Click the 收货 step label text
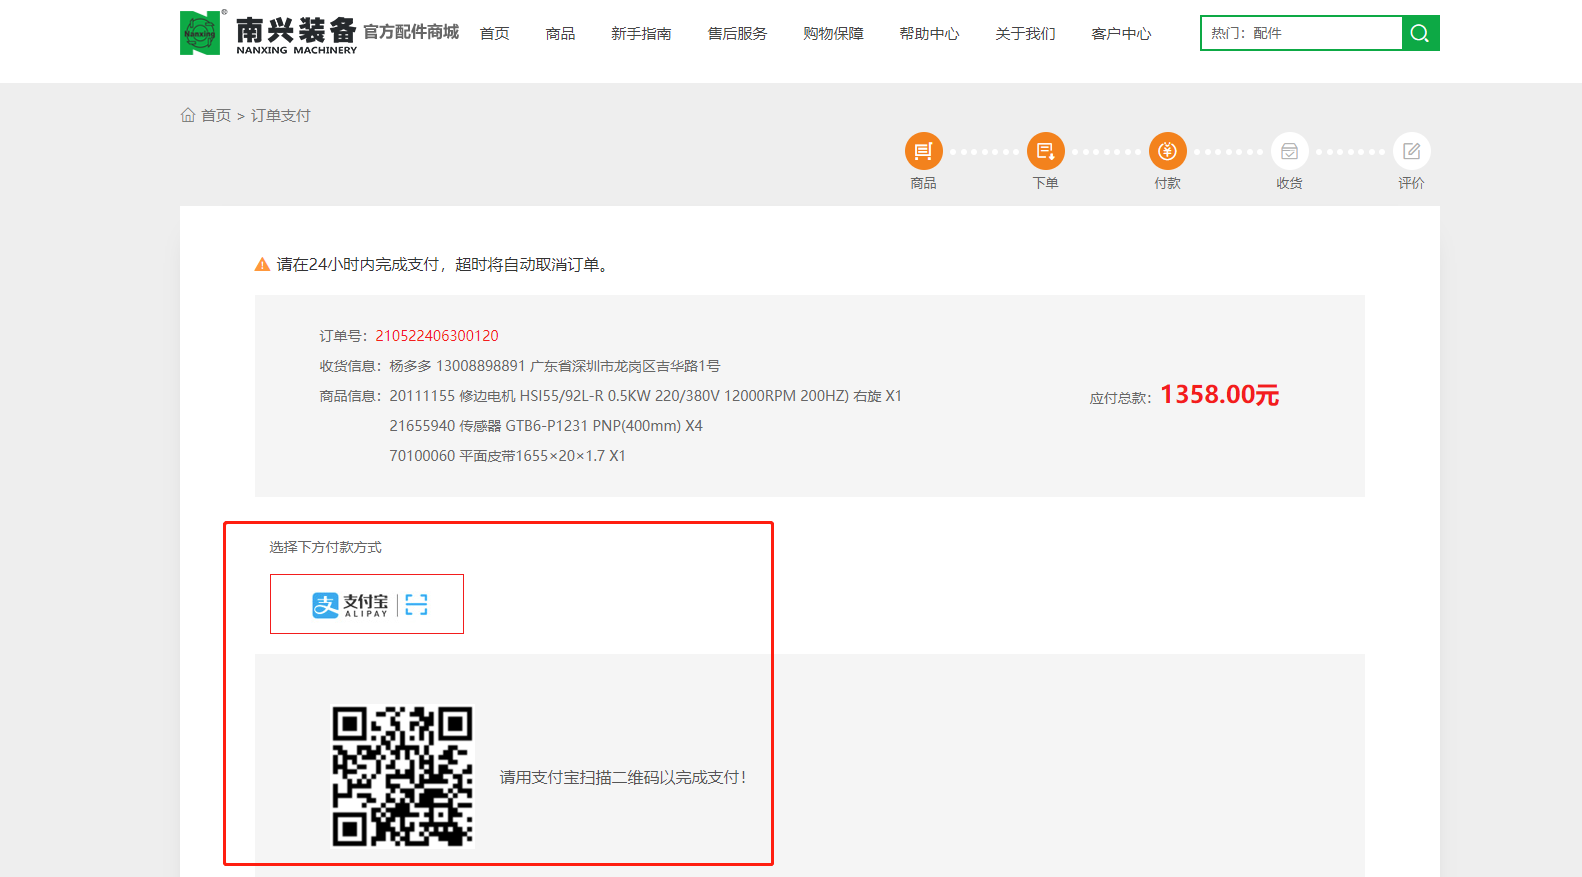1582x877 pixels. (x=1289, y=183)
